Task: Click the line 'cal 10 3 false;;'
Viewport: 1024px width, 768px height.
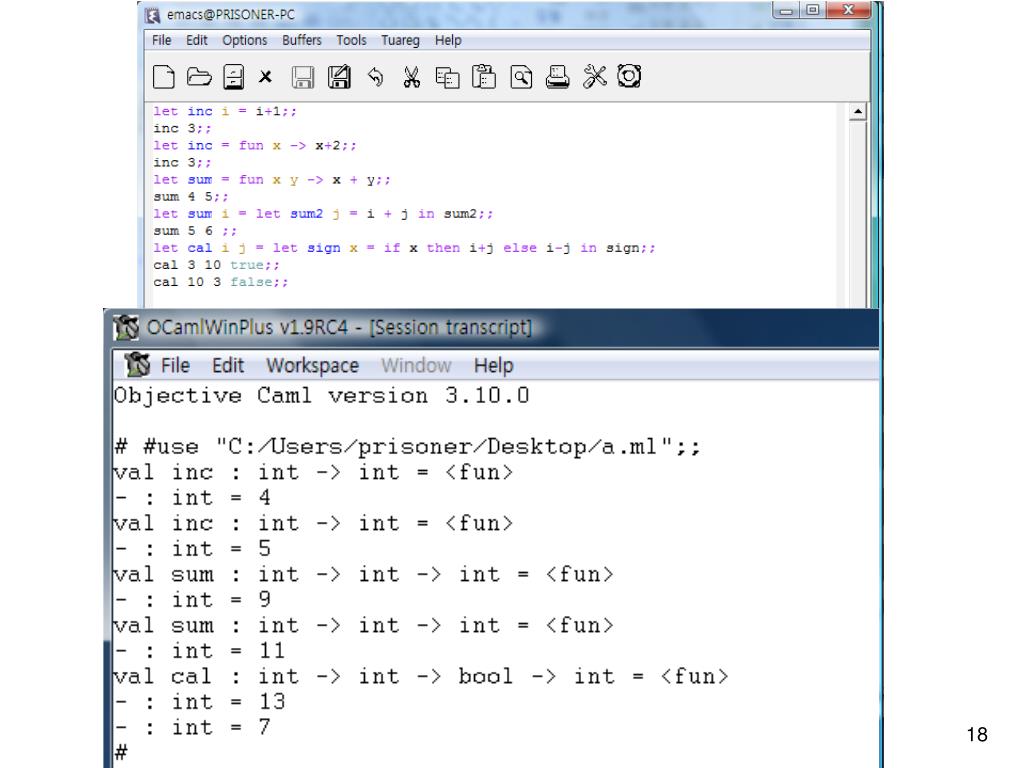Action: pos(220,281)
